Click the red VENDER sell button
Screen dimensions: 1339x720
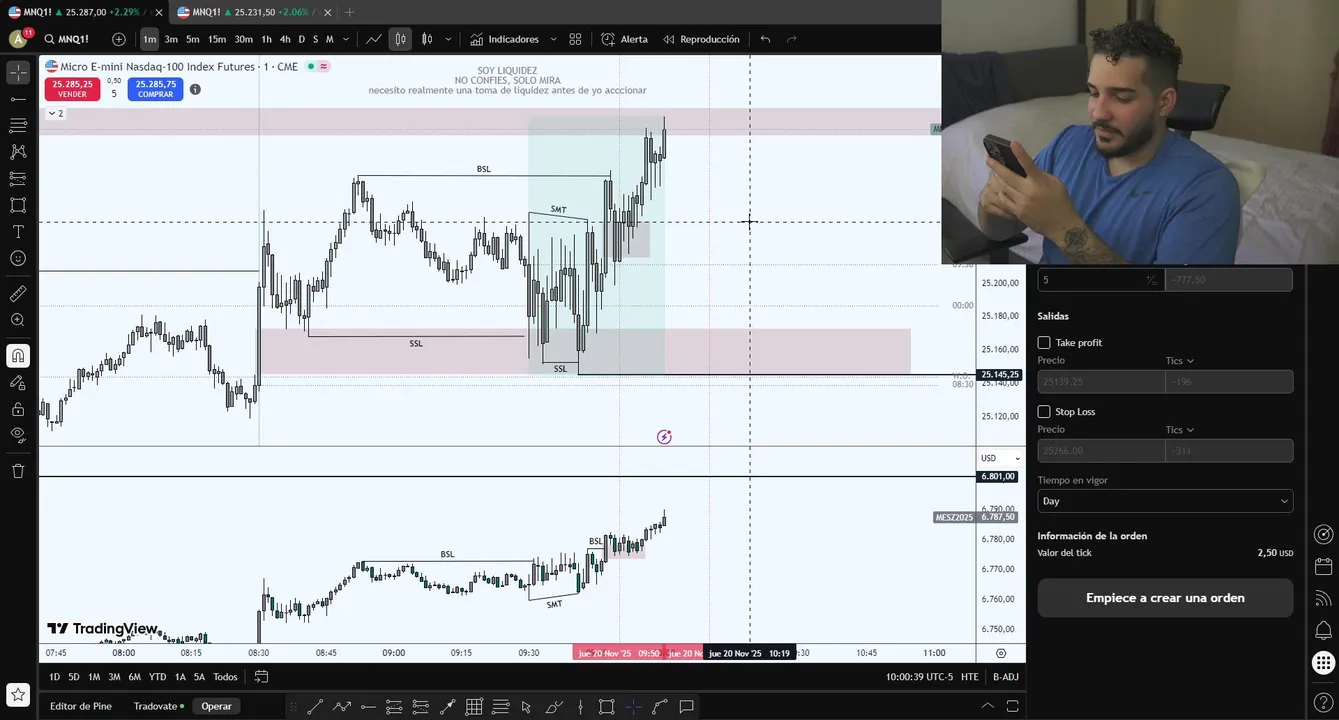pos(72,89)
